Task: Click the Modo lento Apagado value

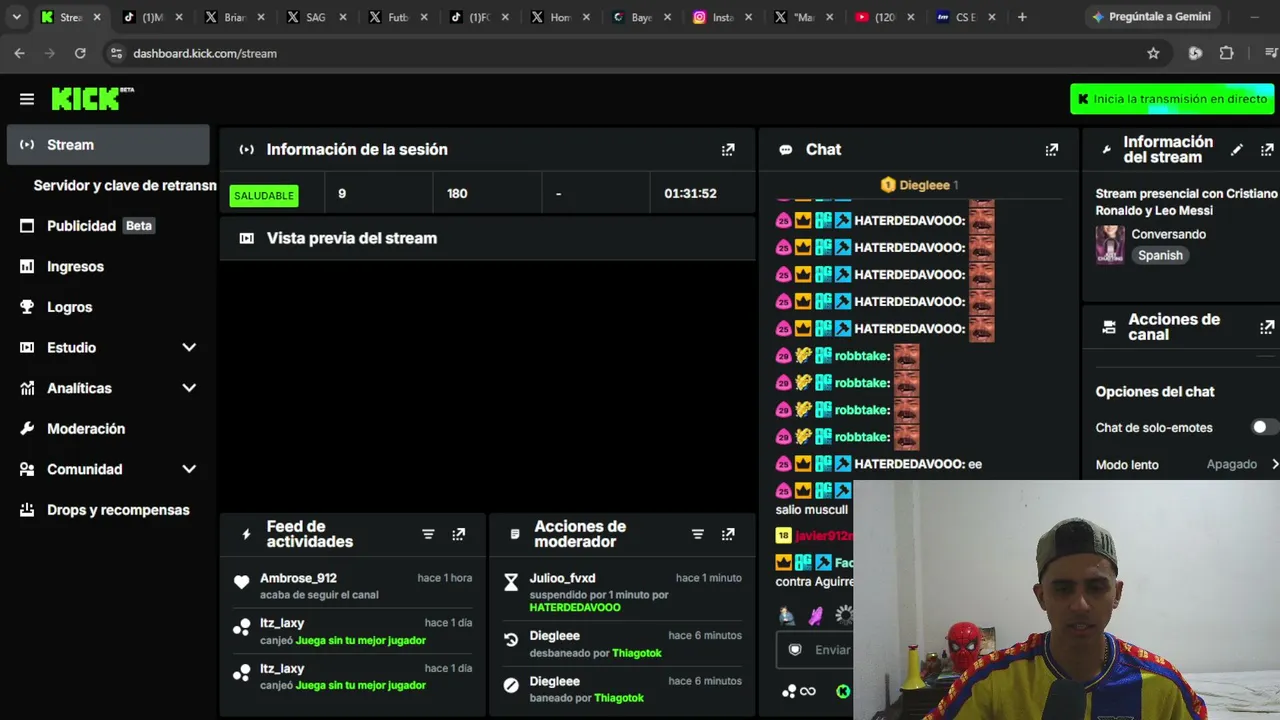Action: [x=1232, y=464]
